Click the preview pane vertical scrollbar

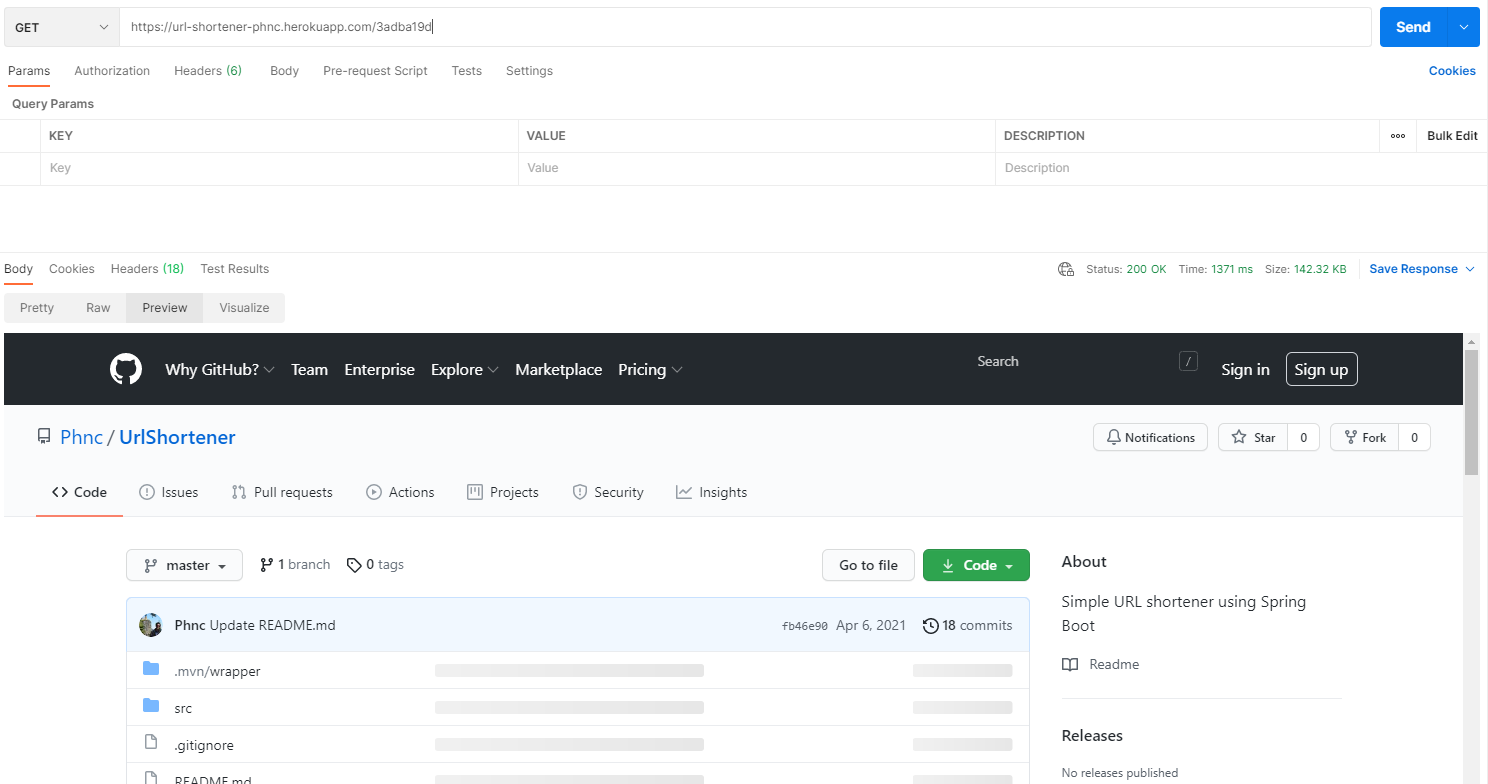pyautogui.click(x=1471, y=413)
